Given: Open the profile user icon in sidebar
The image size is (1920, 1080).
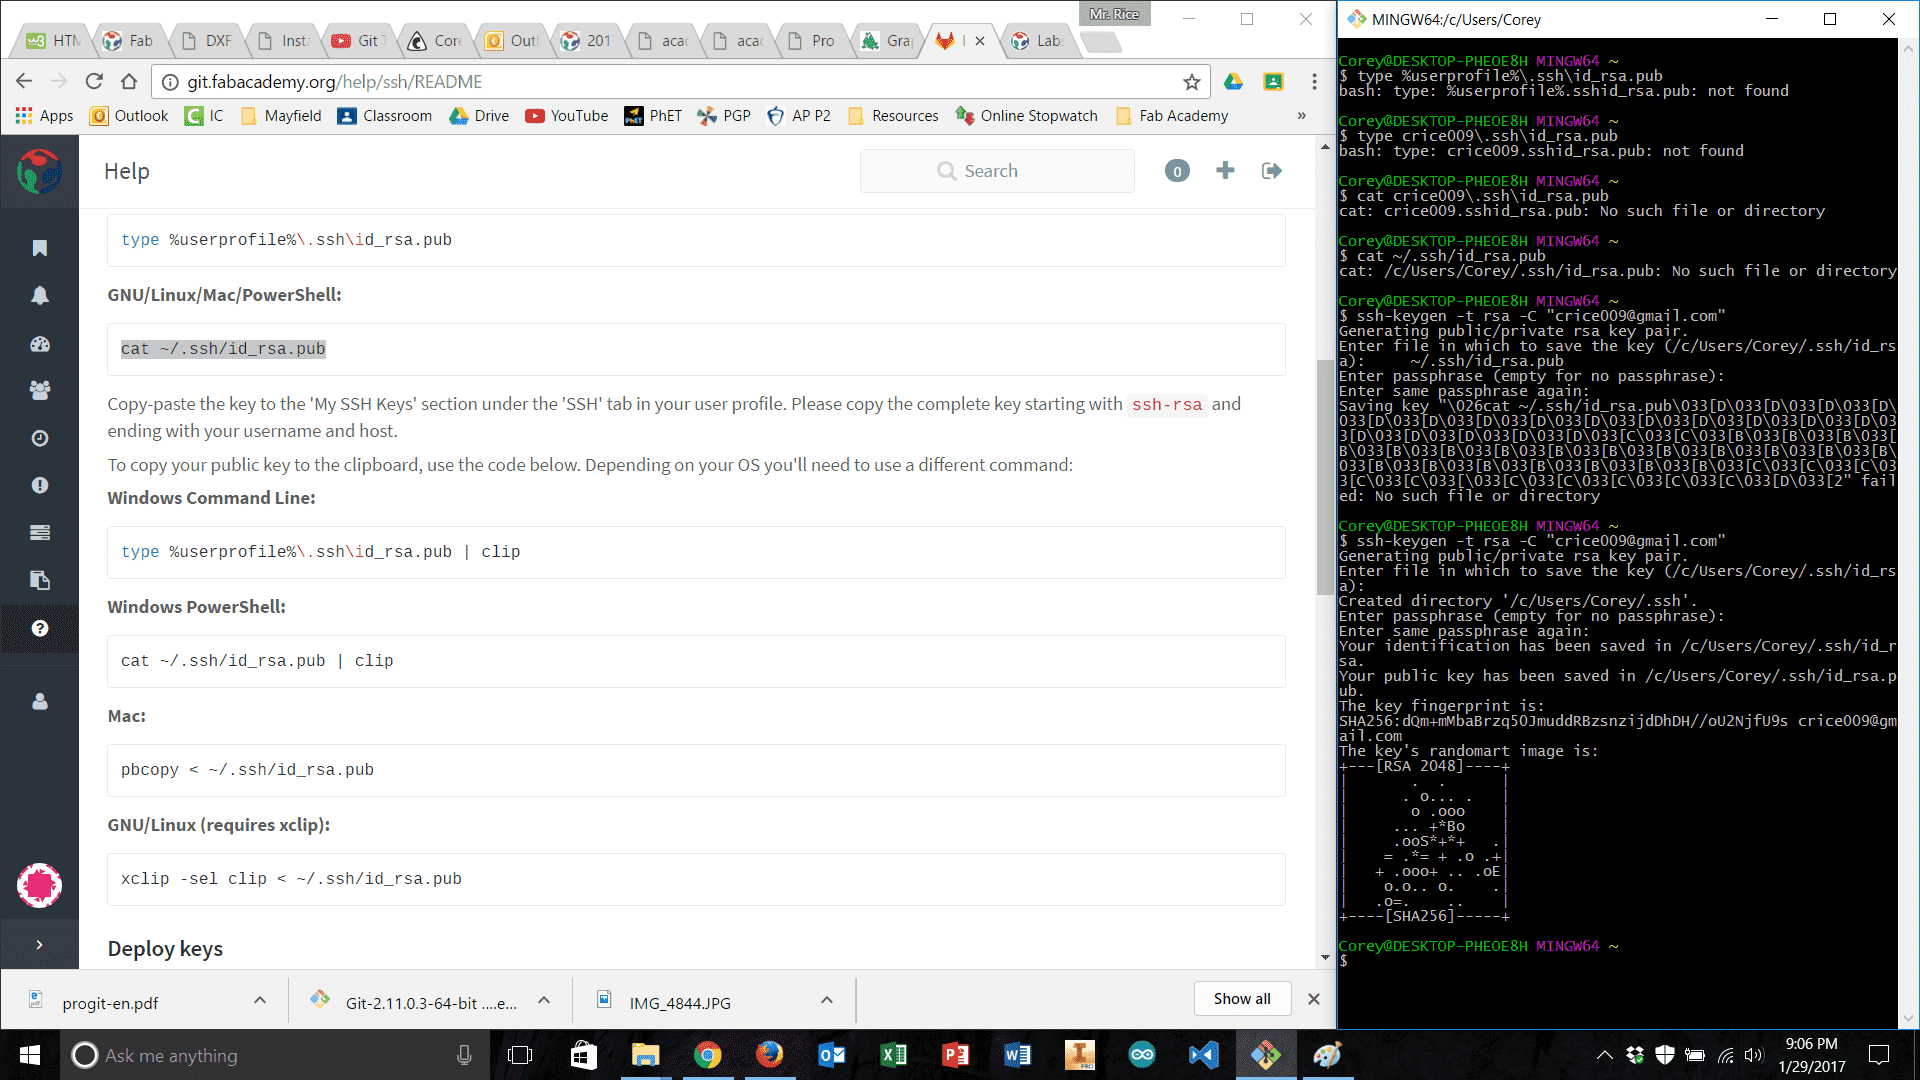Looking at the screenshot, I should 40,701.
